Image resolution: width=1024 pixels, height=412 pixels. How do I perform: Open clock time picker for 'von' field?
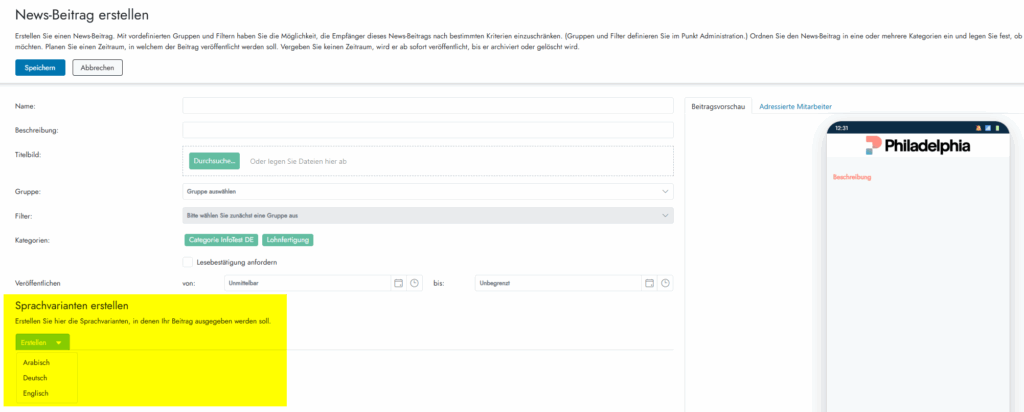[414, 283]
